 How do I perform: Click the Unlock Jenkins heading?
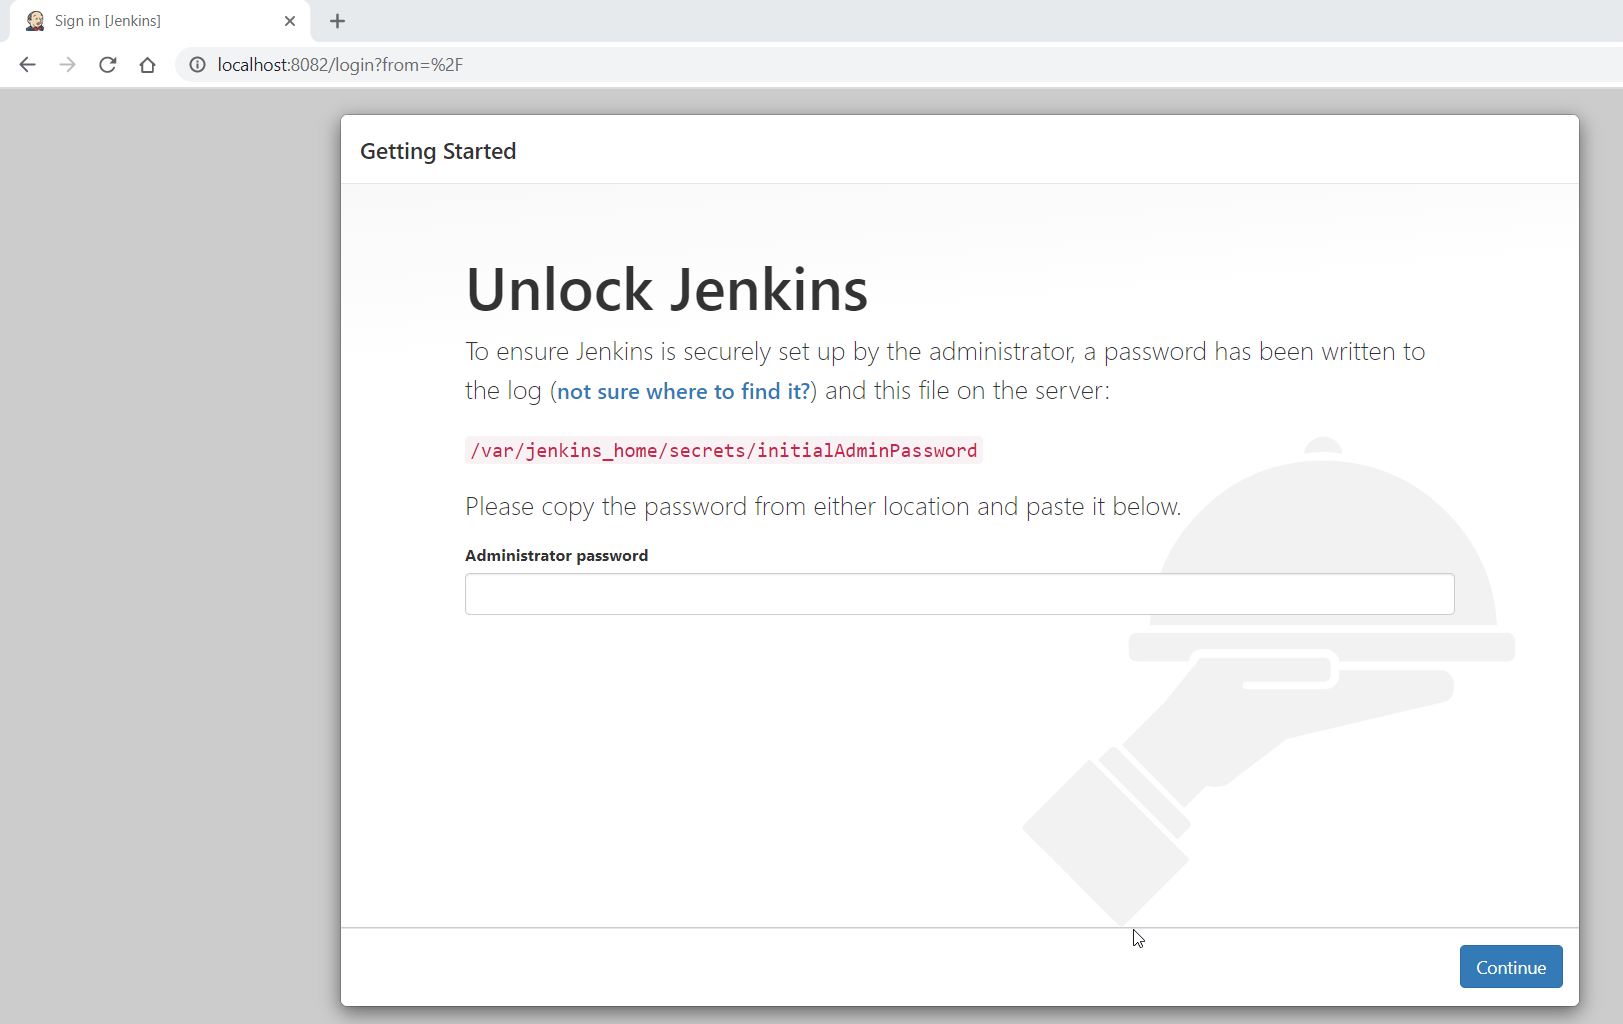666,290
